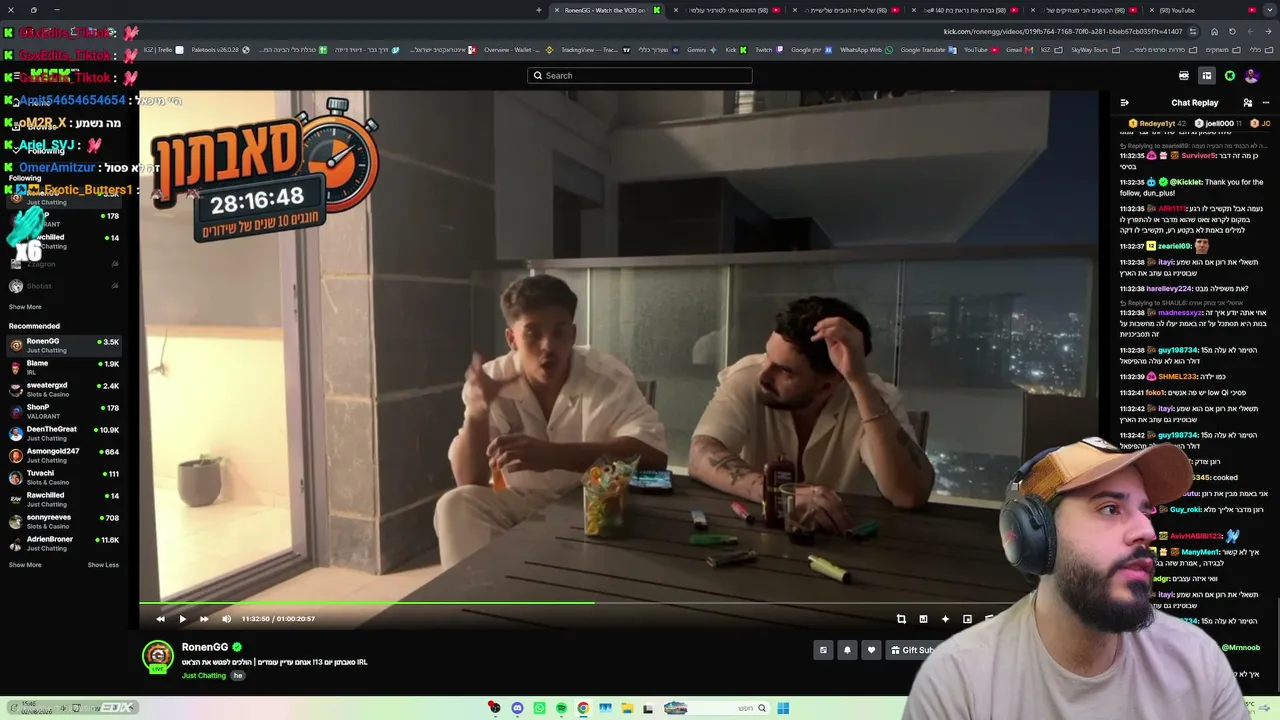Click the Gift Subs button

(x=912, y=650)
